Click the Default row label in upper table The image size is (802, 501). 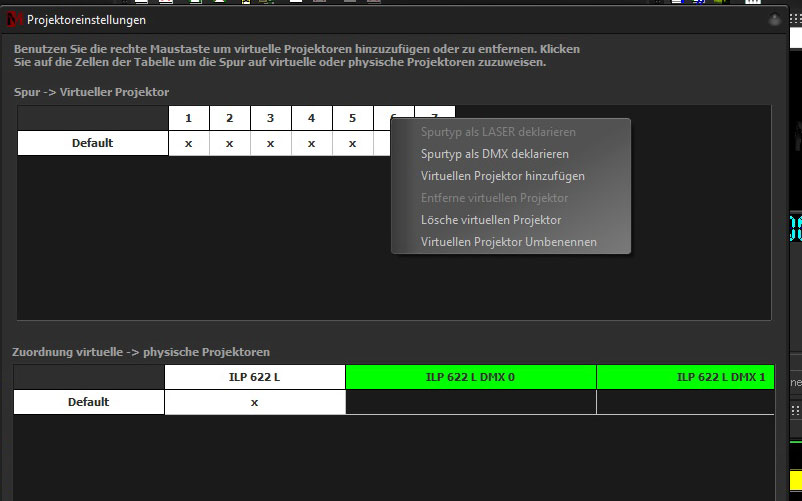tap(92, 143)
